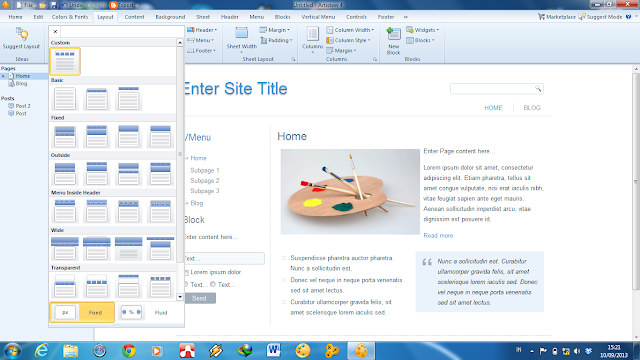
Task: Check the Lorem ipsum dolor checkbox
Action: [x=187, y=272]
